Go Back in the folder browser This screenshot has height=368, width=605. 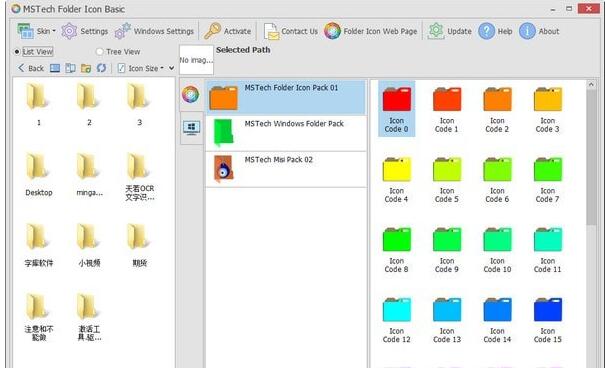coord(31,68)
